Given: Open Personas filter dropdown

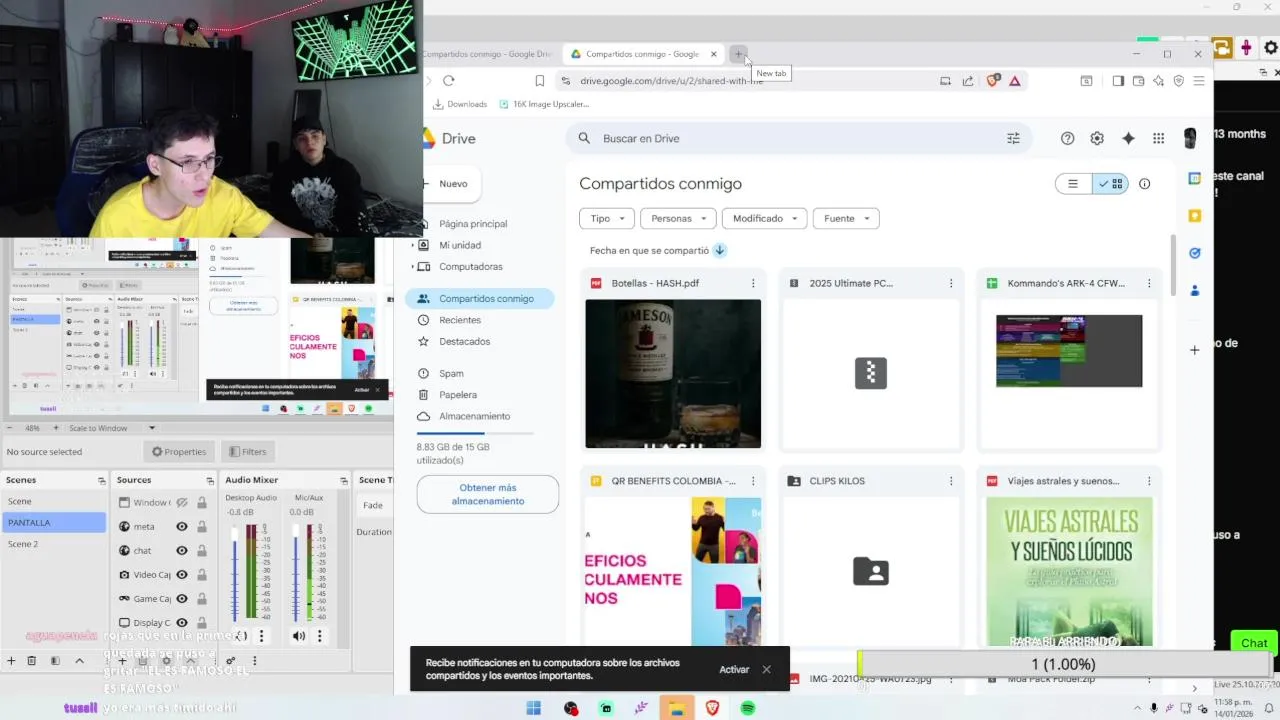Looking at the screenshot, I should click(678, 218).
